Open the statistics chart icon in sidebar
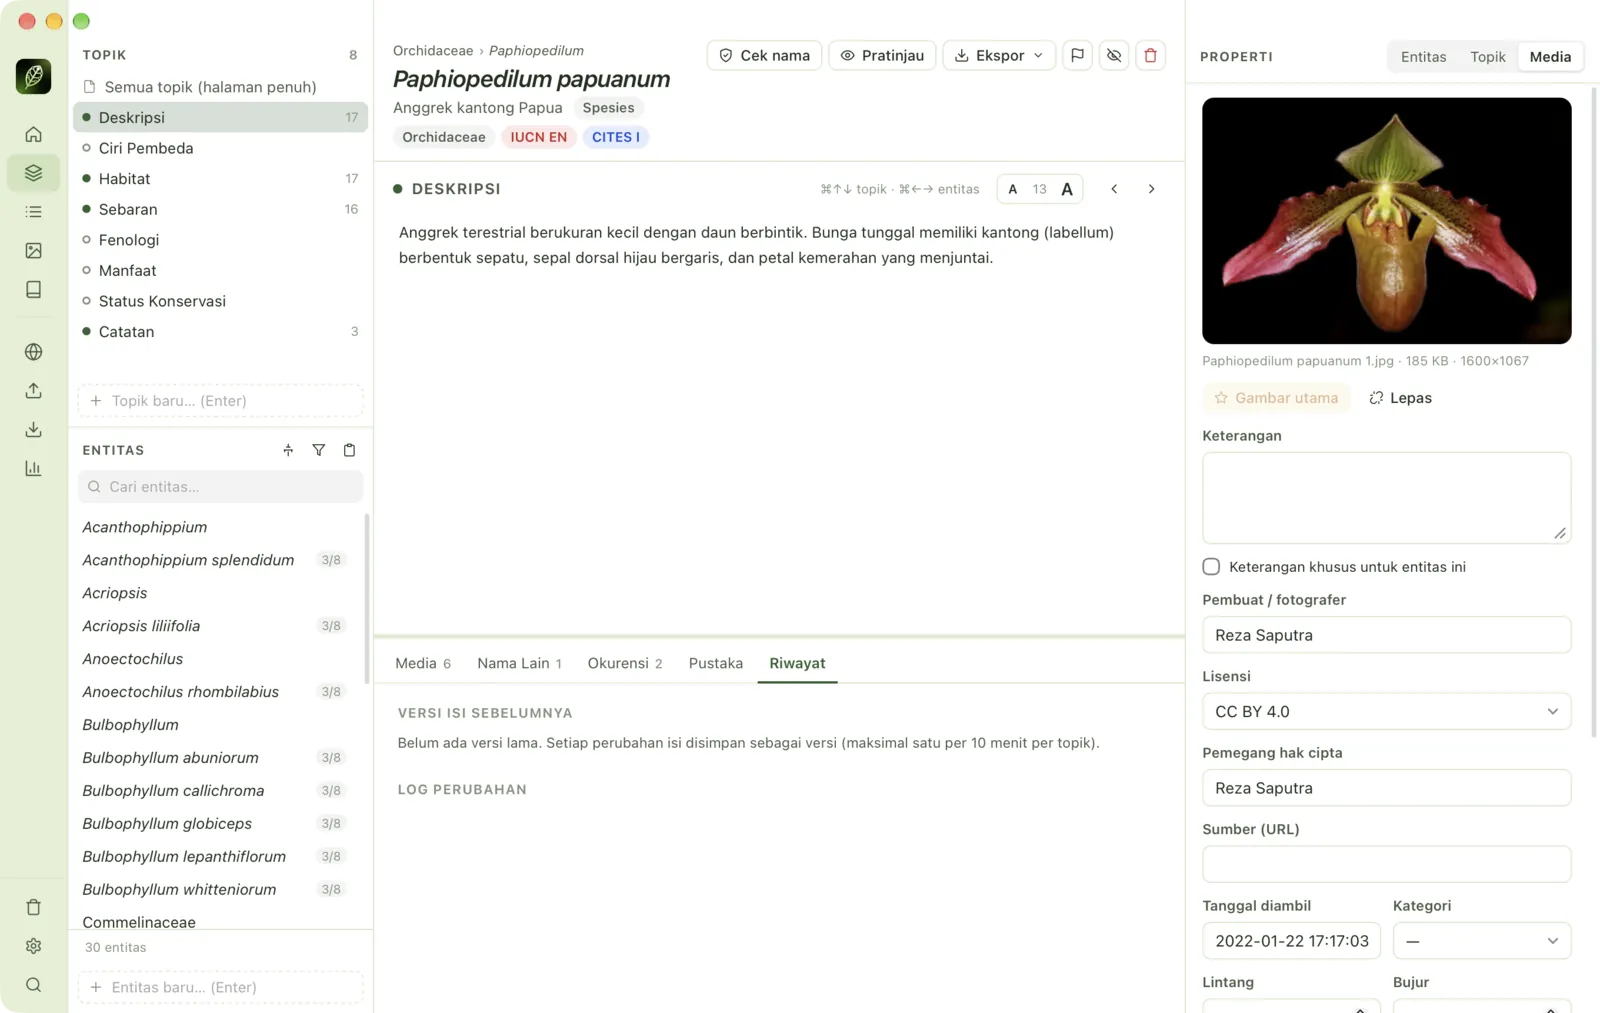Viewport: 1600px width, 1013px height. coord(33,468)
